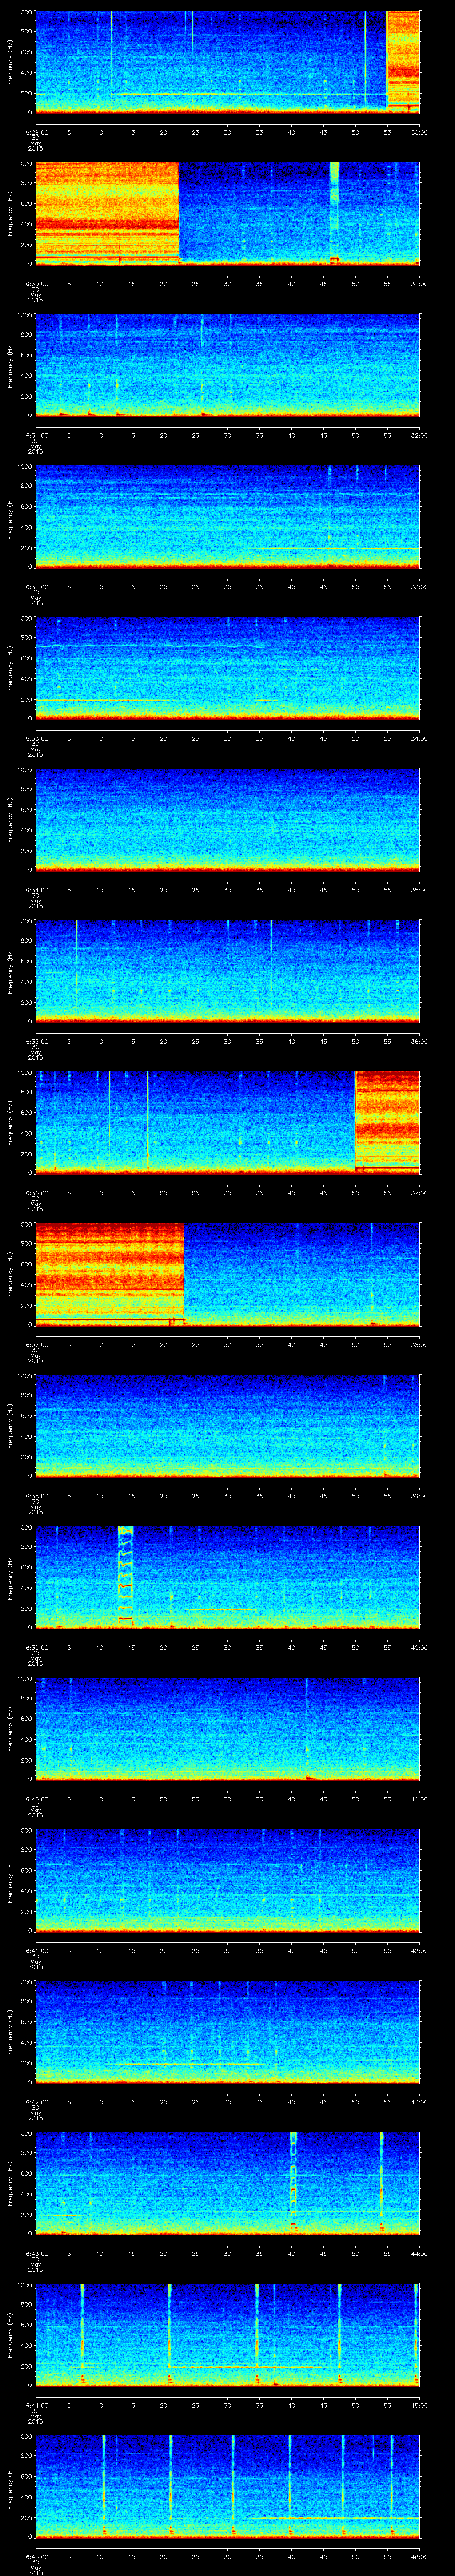Screen dimensions: 455x2576
Task: Select the "6:32:00" time axis label
Action: tap(35, 587)
